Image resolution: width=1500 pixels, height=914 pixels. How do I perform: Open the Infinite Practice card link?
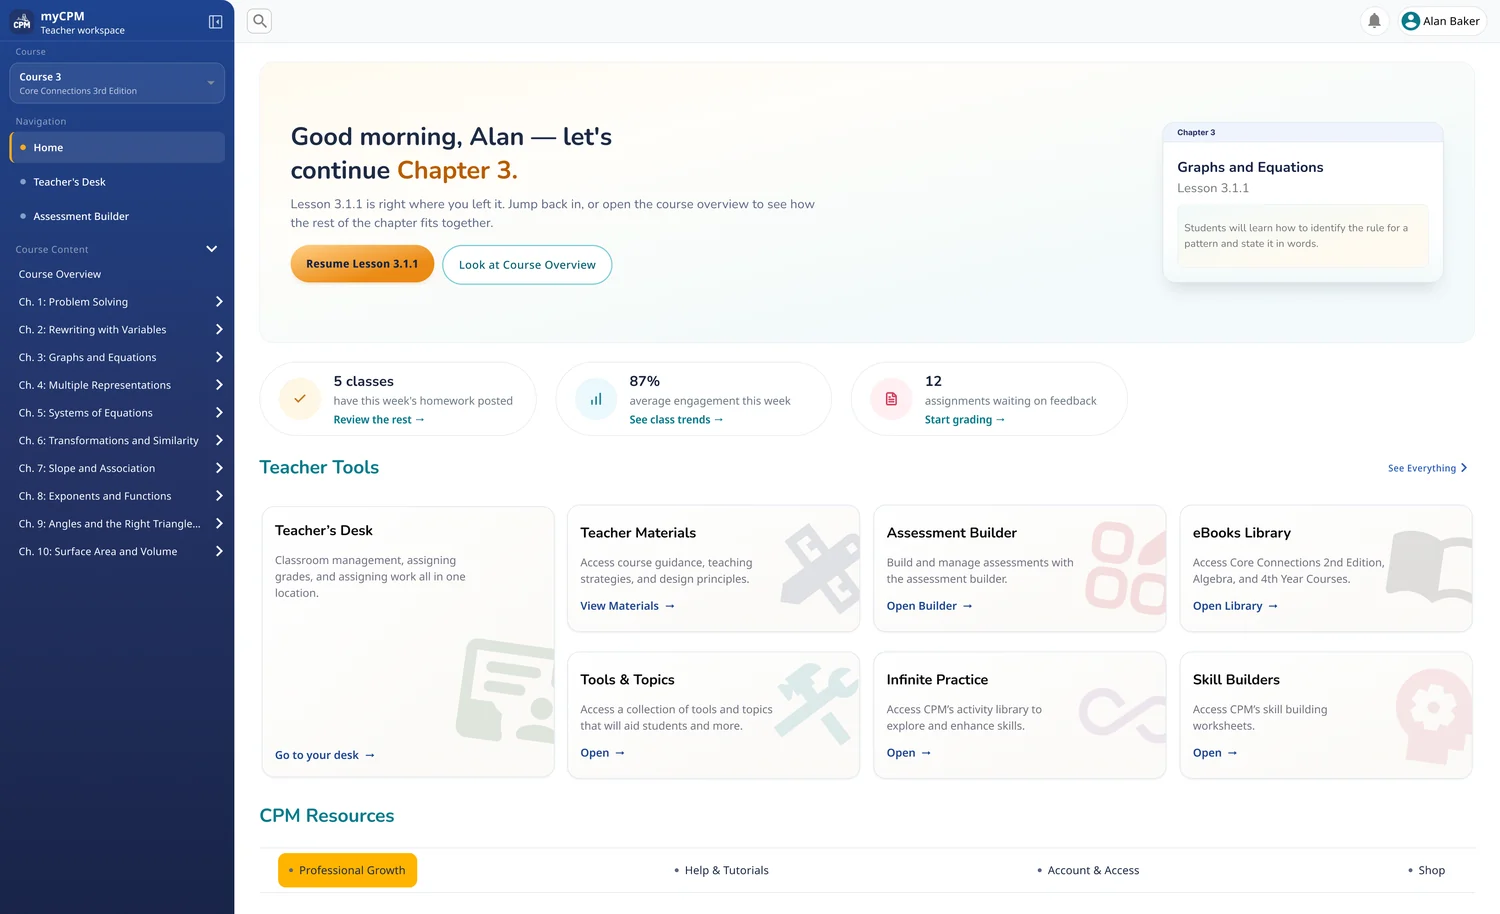click(909, 753)
